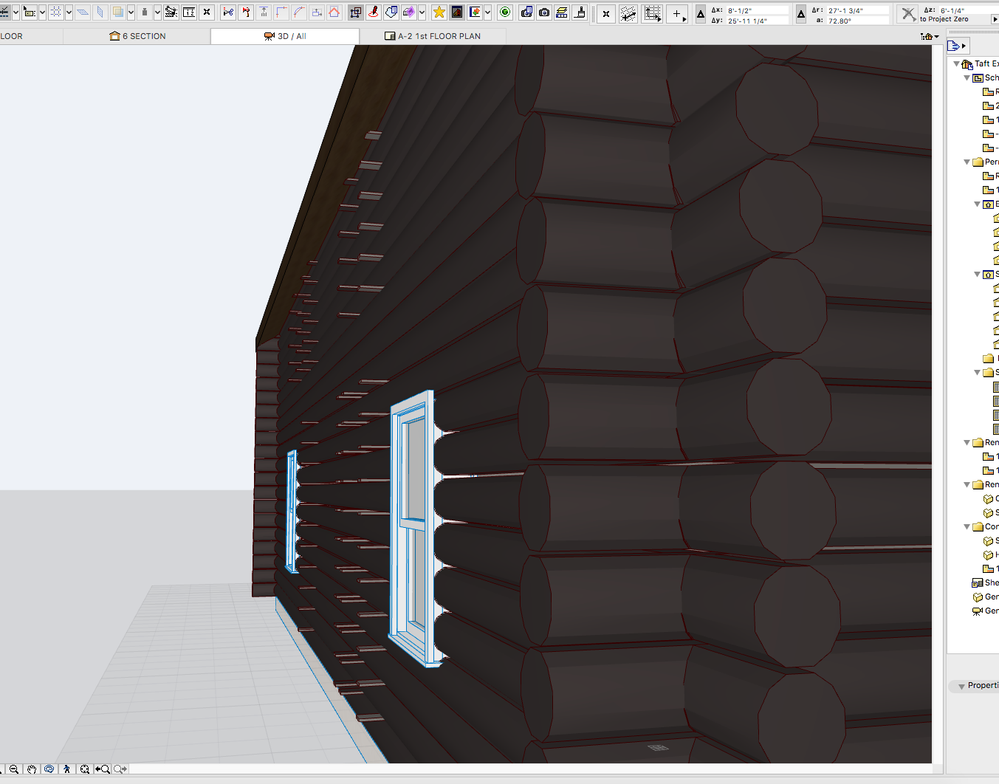Click the tab options button right of the tab bar
The height and width of the screenshot is (784, 999).
click(928, 34)
